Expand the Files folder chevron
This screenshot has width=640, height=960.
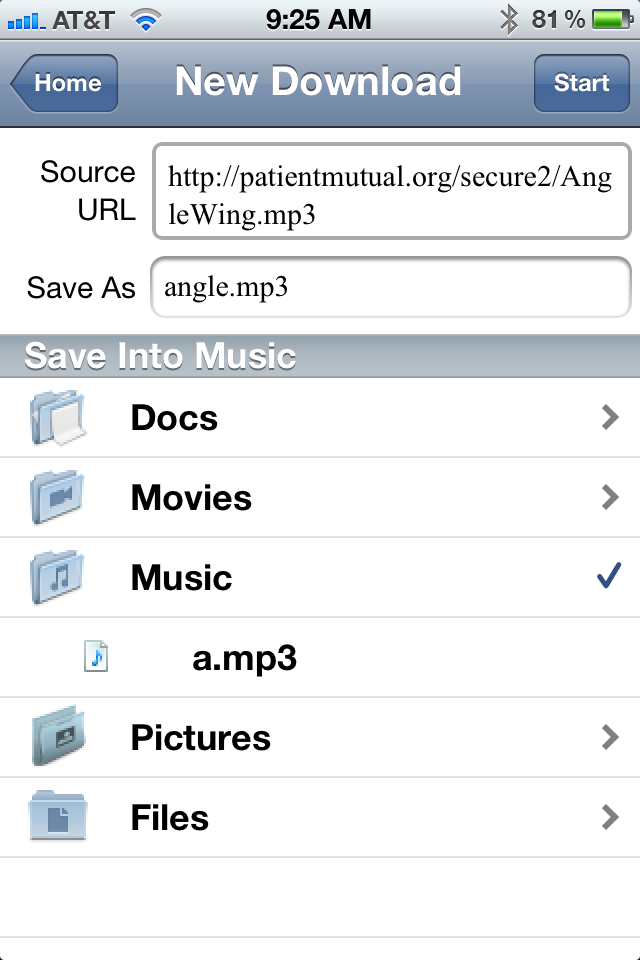[610, 818]
